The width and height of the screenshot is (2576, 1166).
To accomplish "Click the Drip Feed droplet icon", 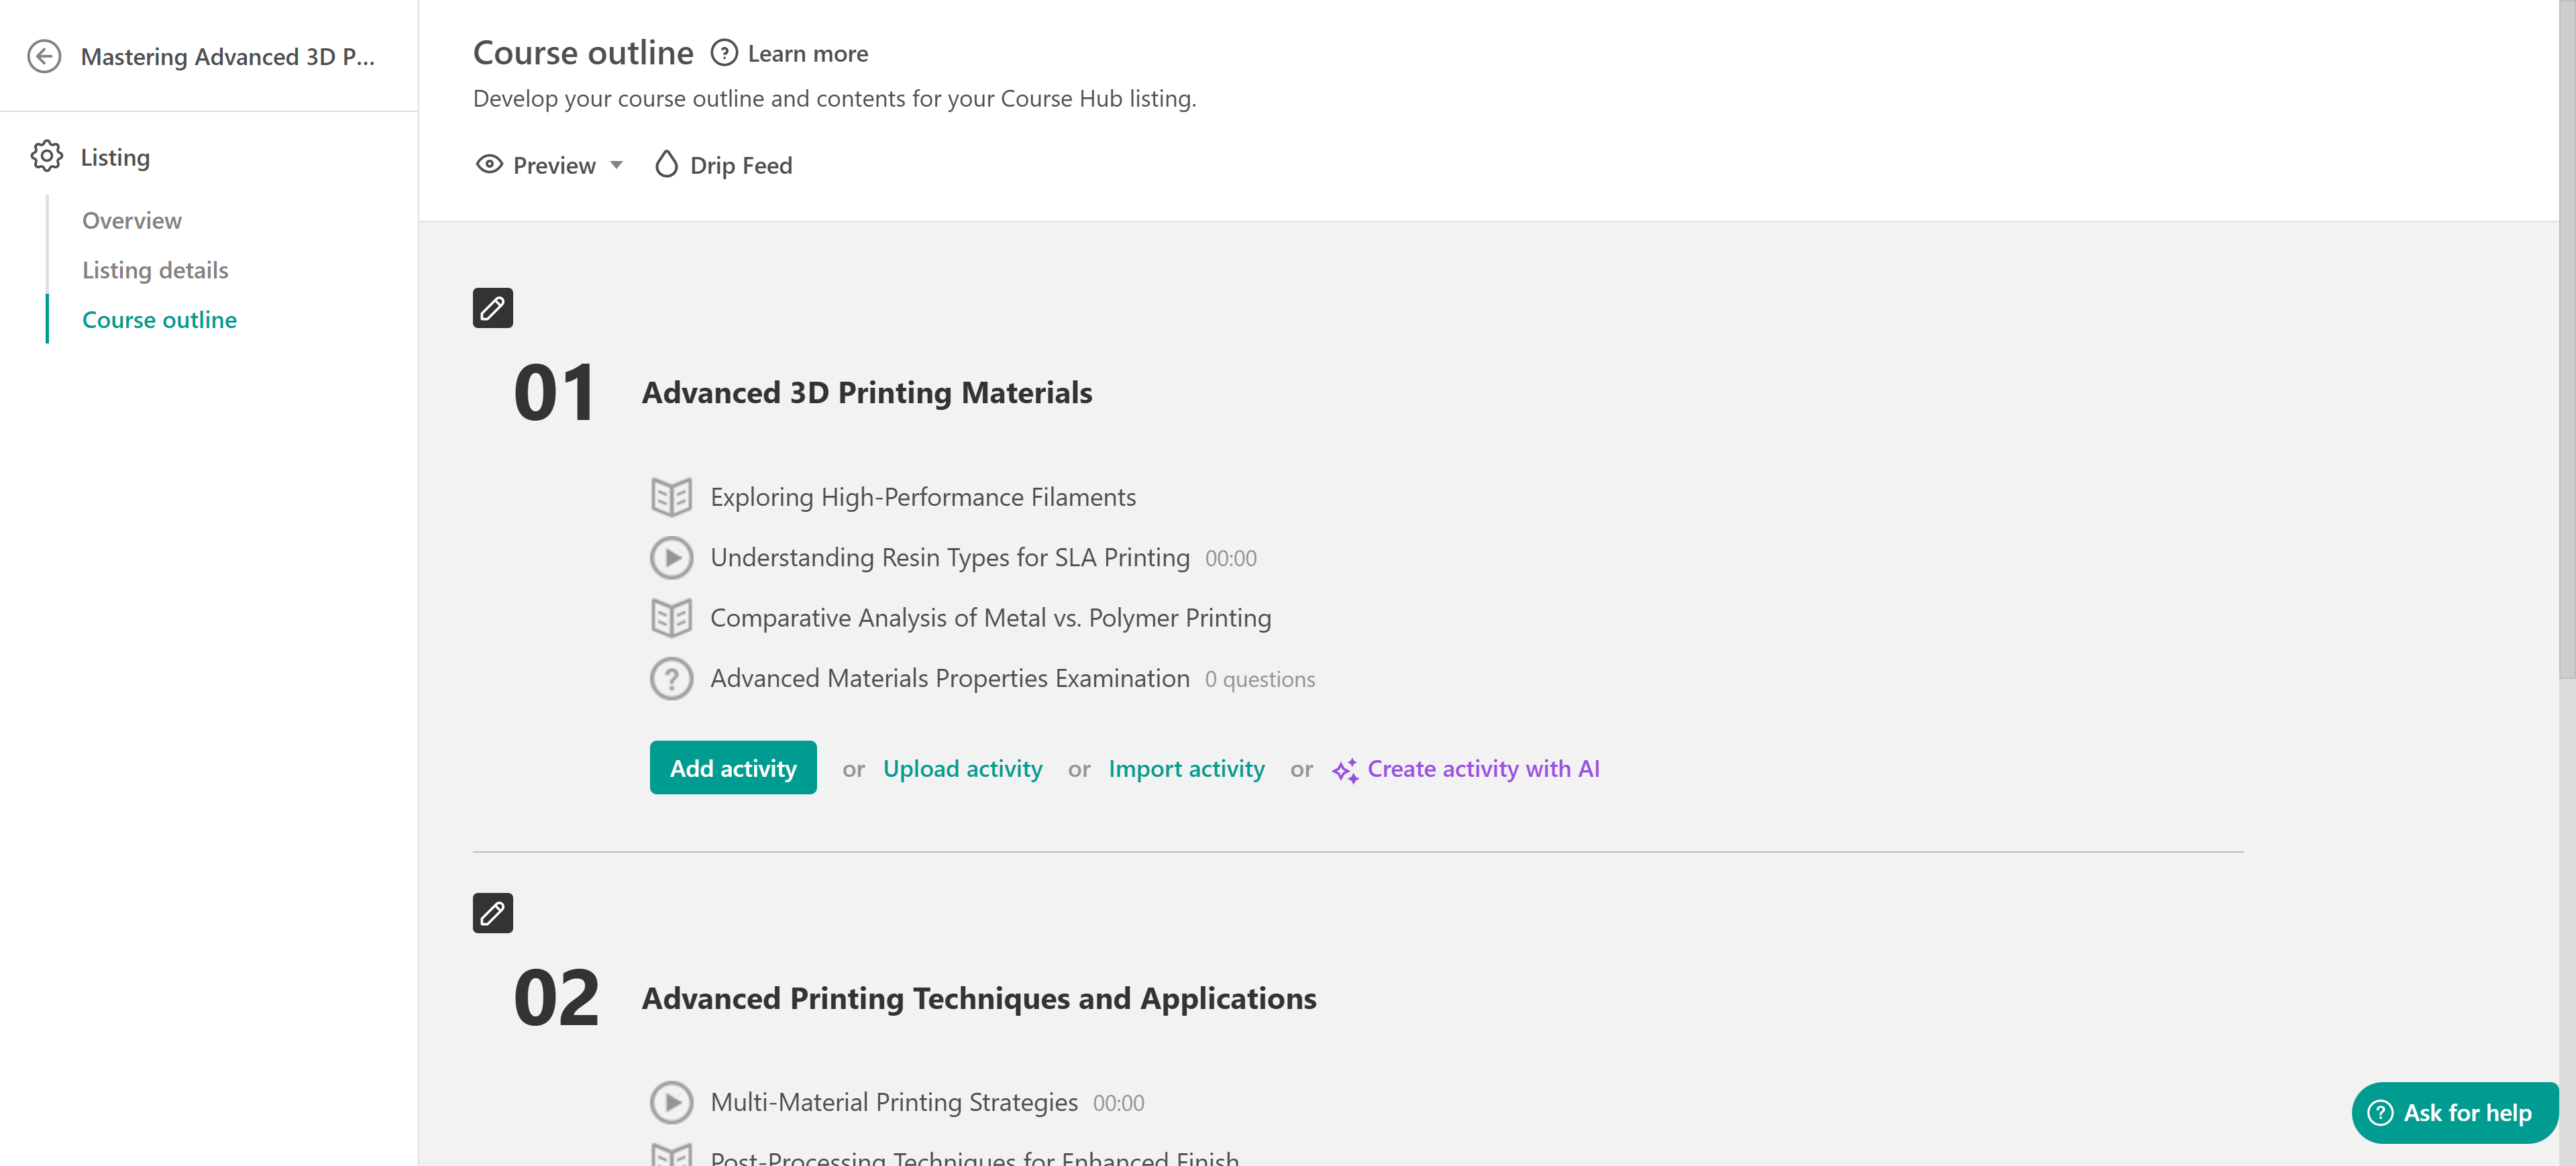I will point(666,165).
